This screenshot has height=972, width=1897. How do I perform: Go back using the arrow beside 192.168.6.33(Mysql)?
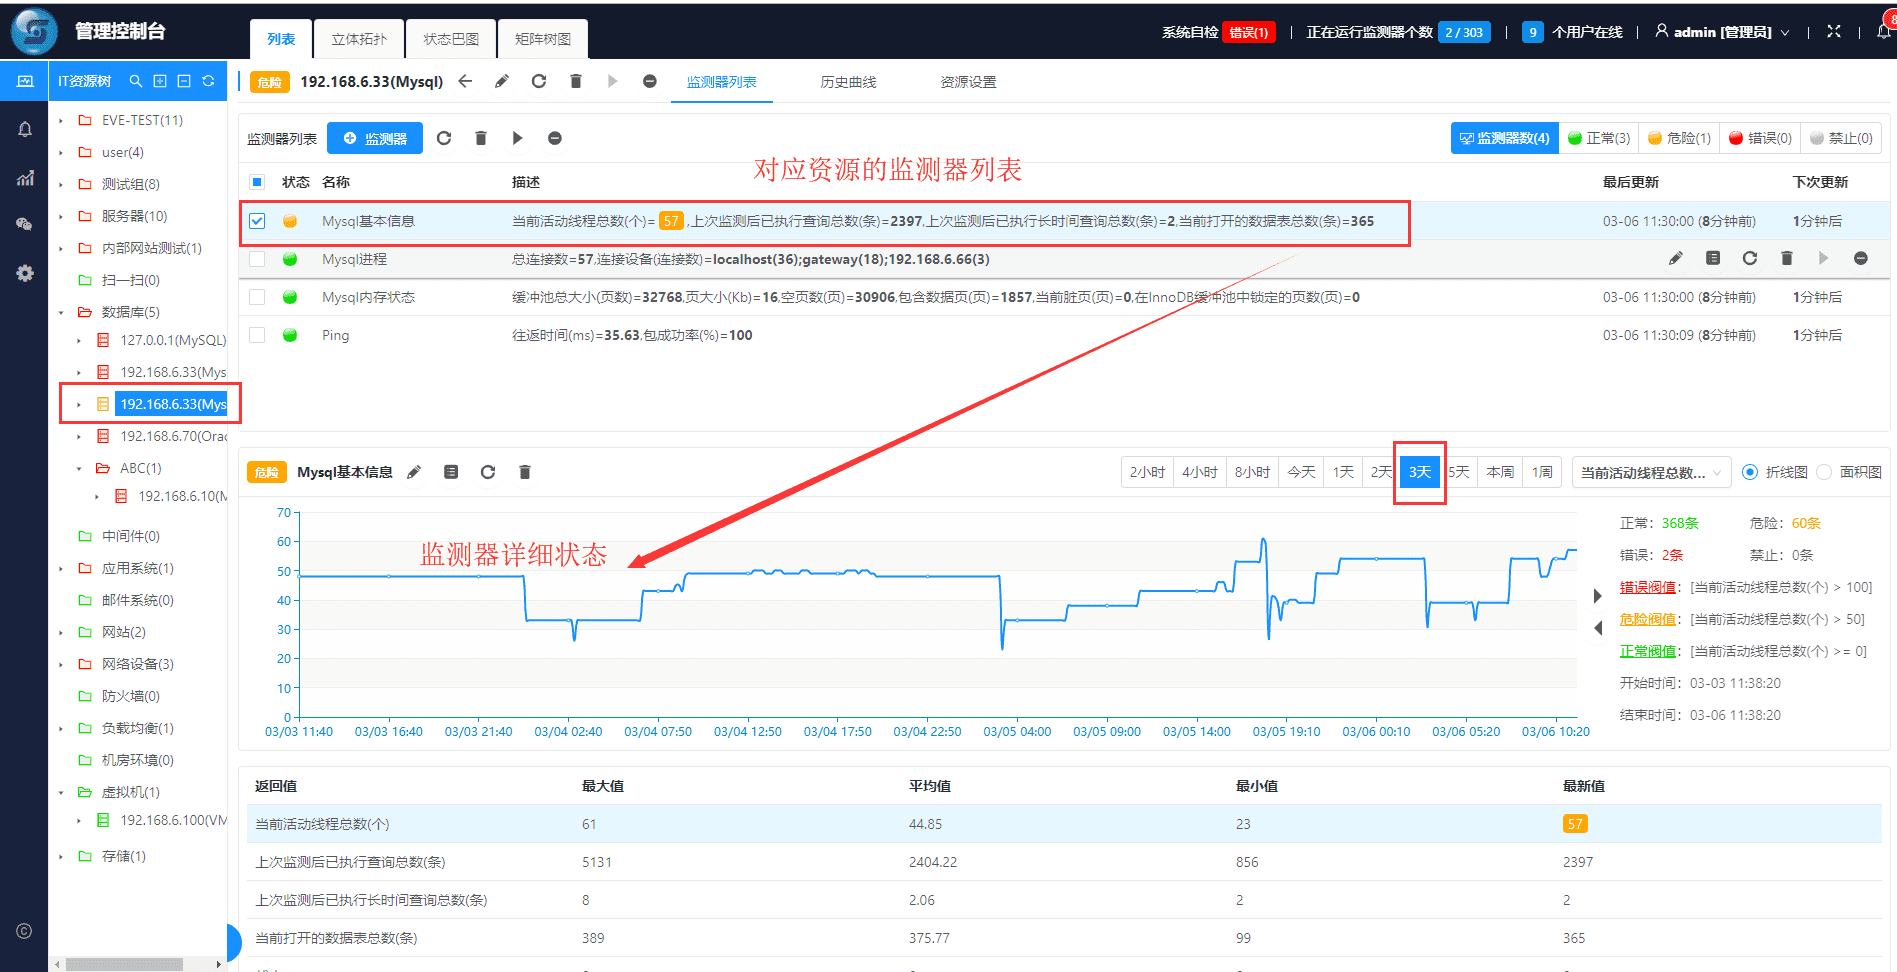point(465,81)
